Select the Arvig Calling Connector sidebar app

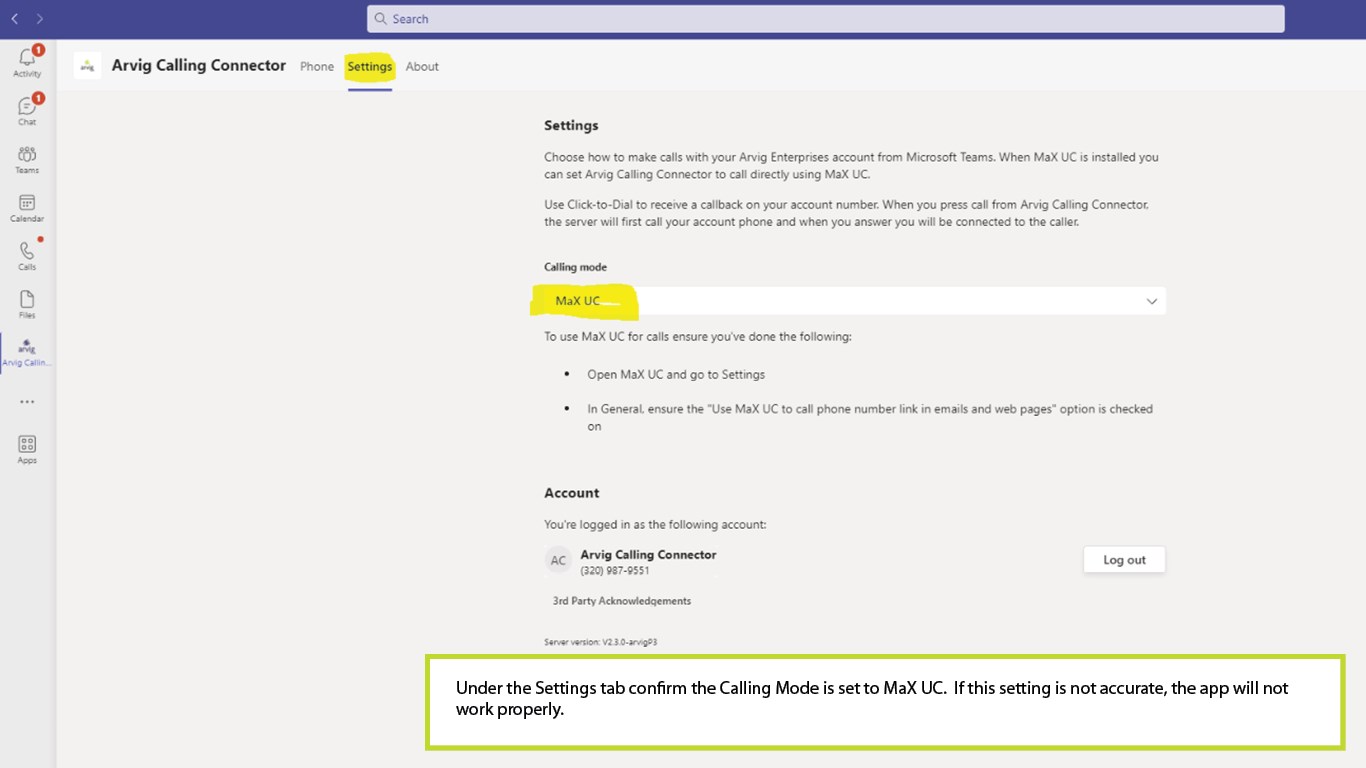tap(27, 353)
